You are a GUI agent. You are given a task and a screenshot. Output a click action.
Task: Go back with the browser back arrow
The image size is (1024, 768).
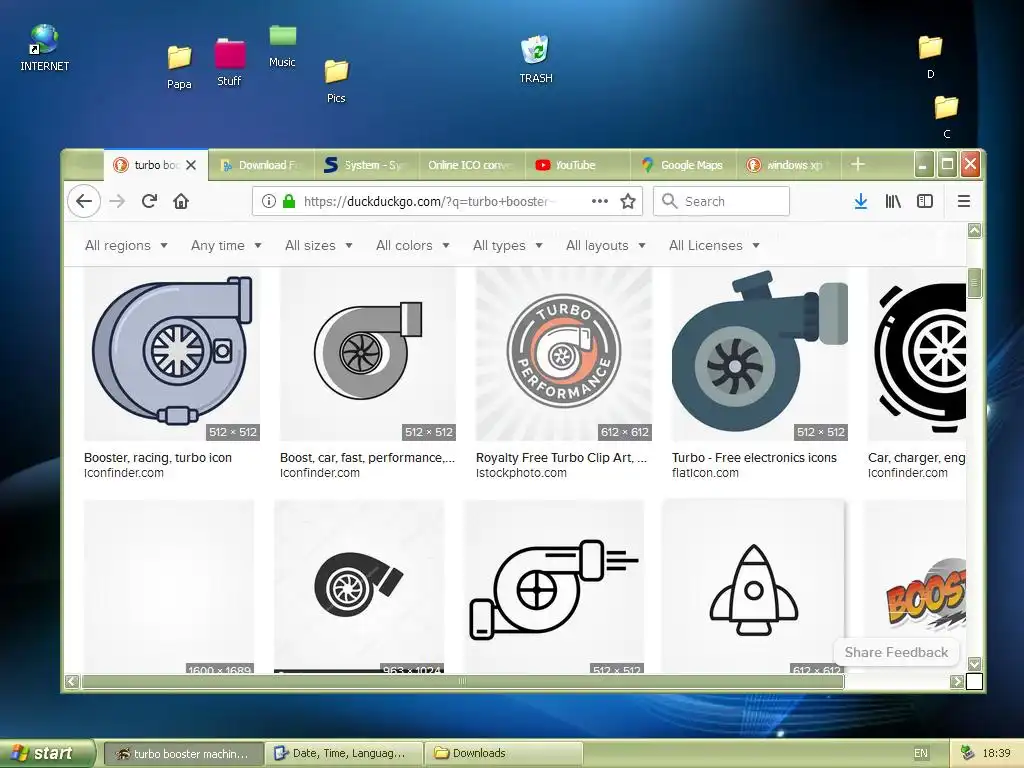click(84, 201)
